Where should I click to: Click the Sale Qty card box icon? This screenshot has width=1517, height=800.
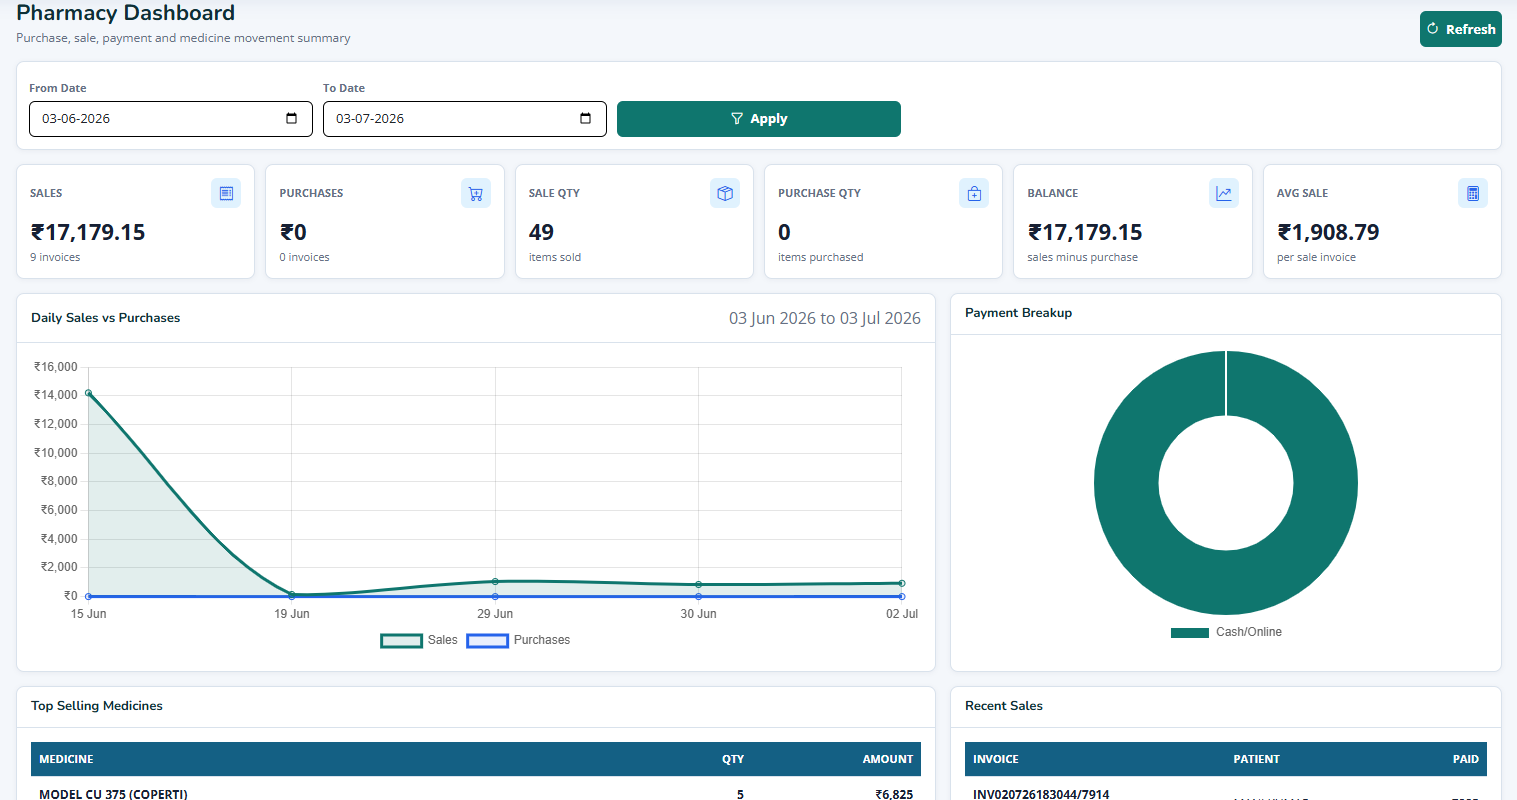pos(725,193)
